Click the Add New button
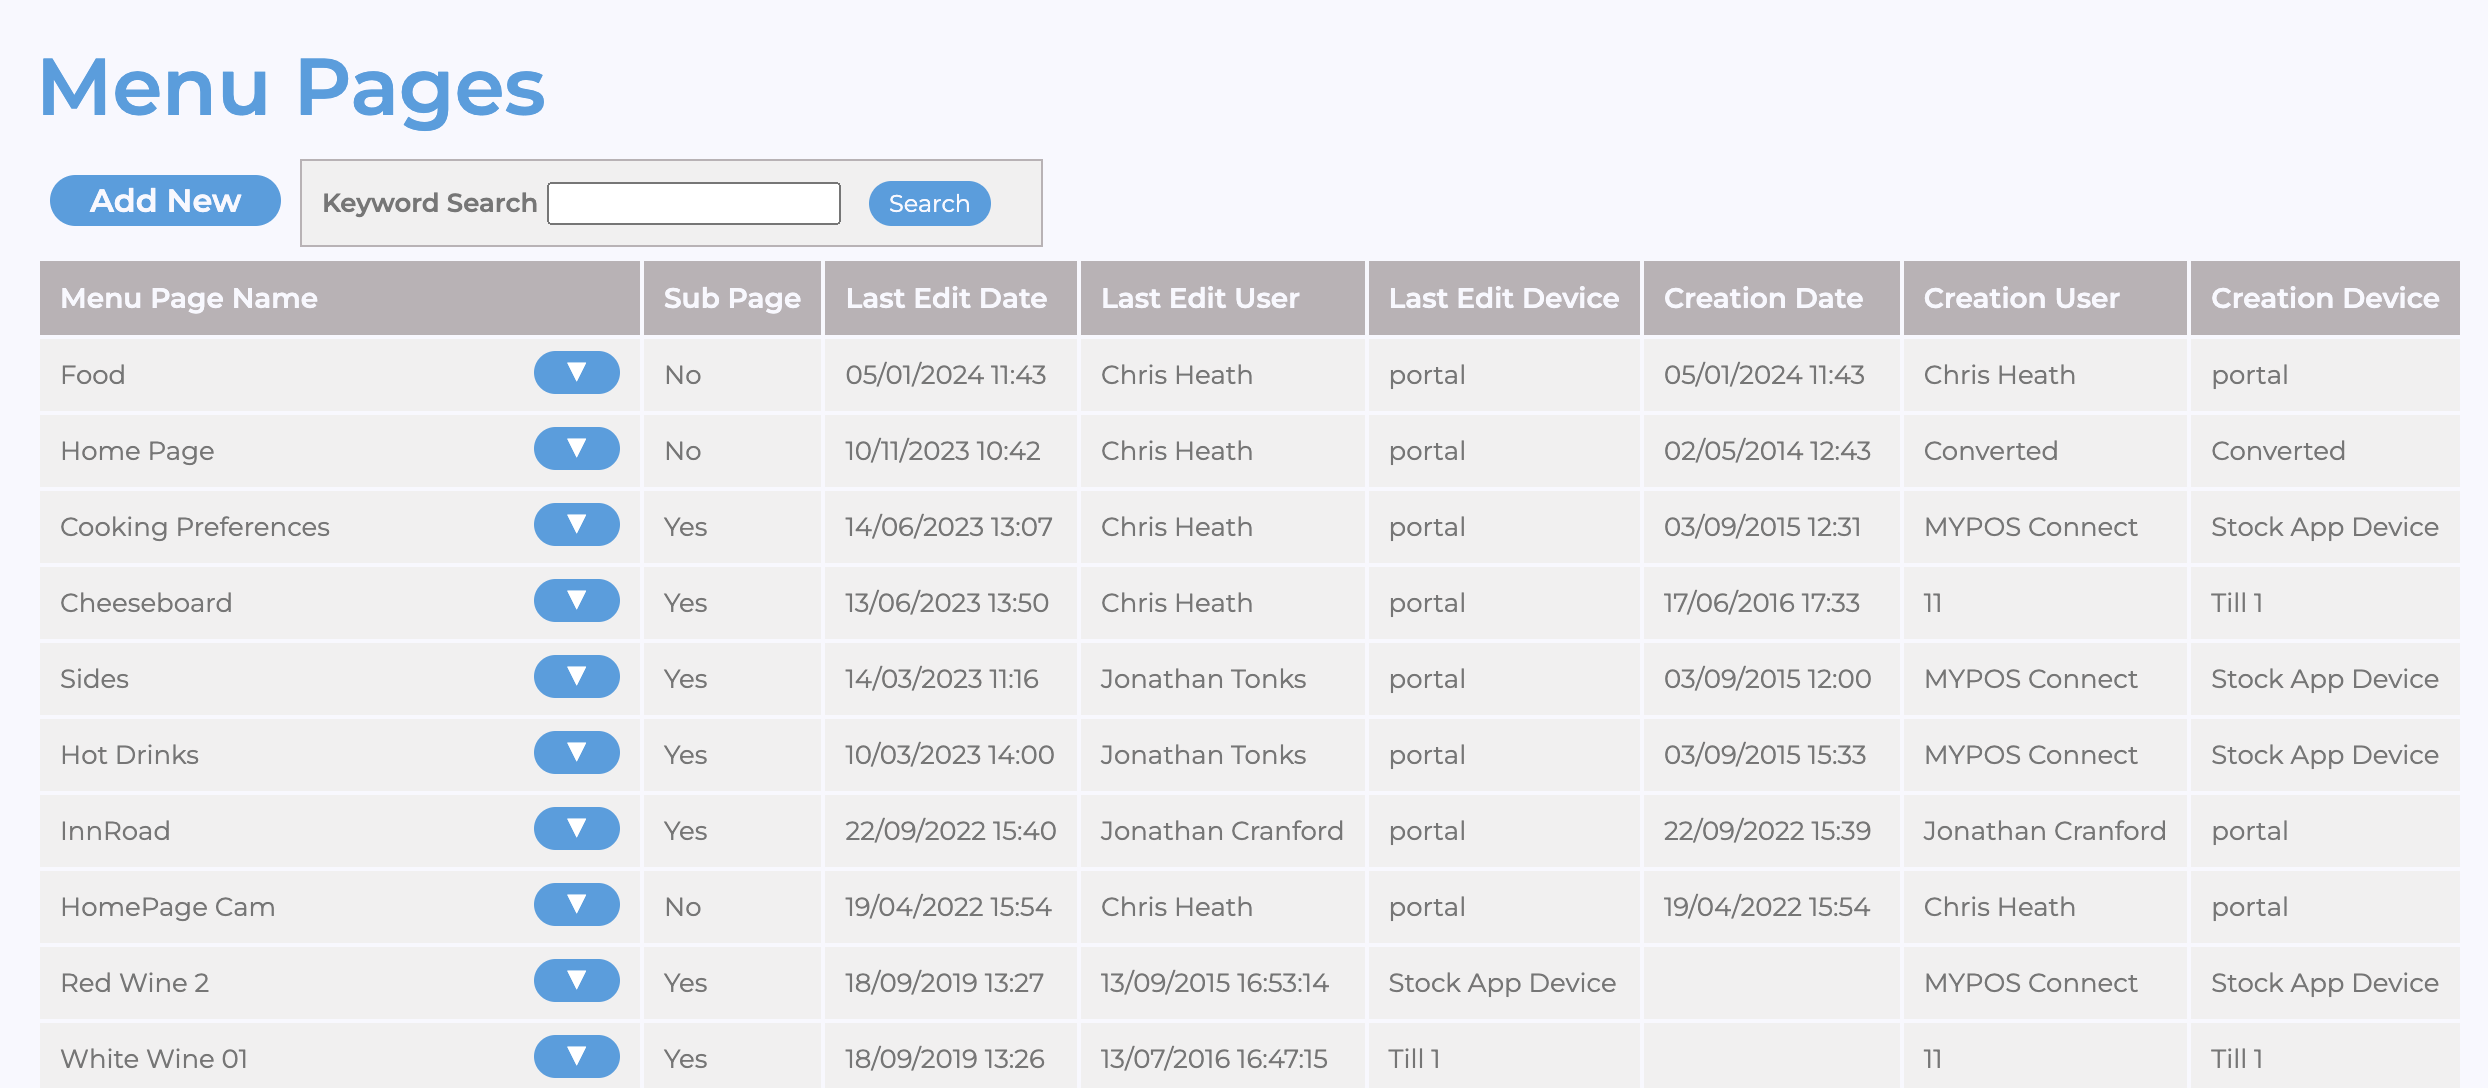Screen dimensions: 2488x1088 pyautogui.click(x=165, y=201)
